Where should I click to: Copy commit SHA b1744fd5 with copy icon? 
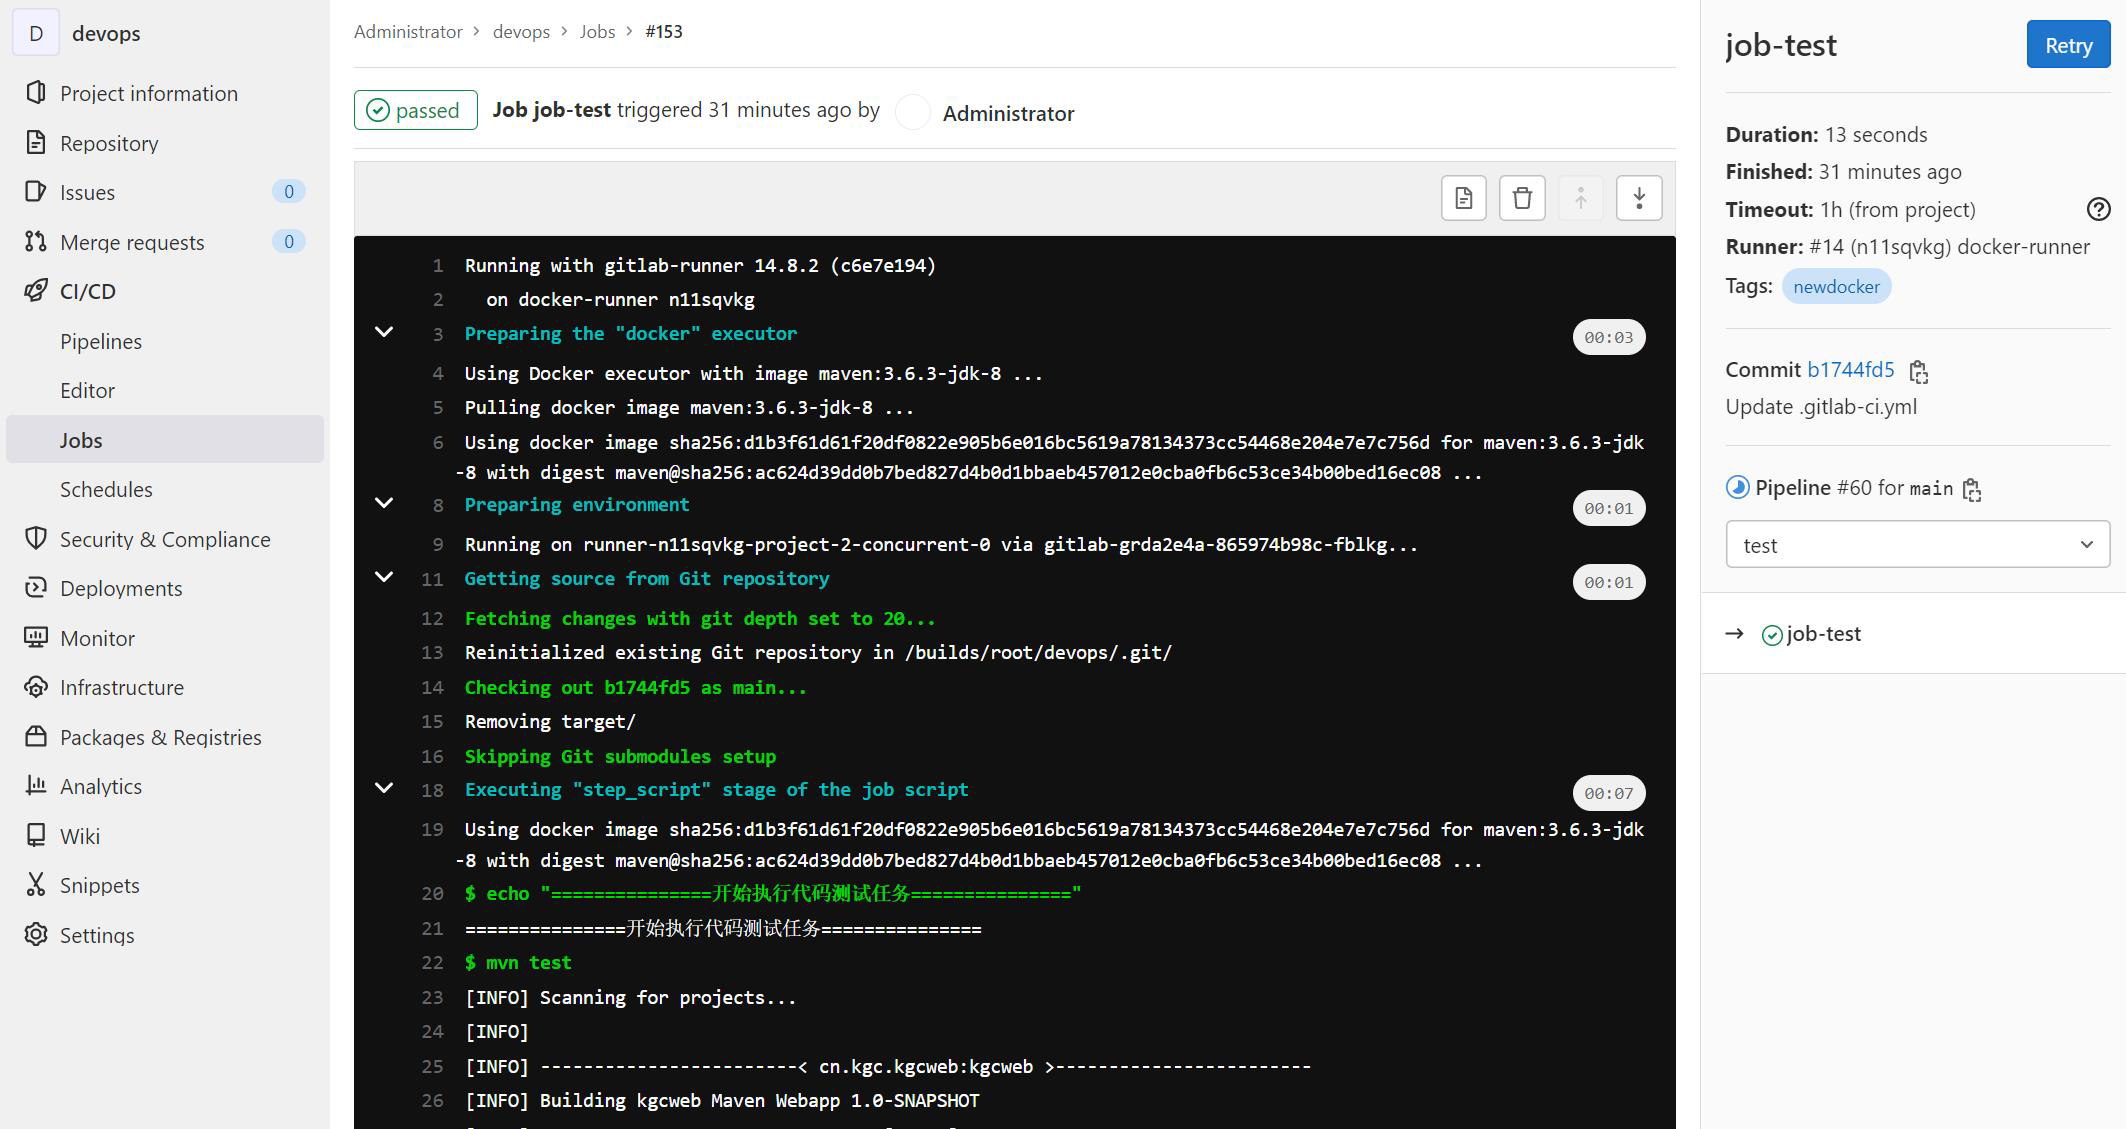(x=1919, y=371)
